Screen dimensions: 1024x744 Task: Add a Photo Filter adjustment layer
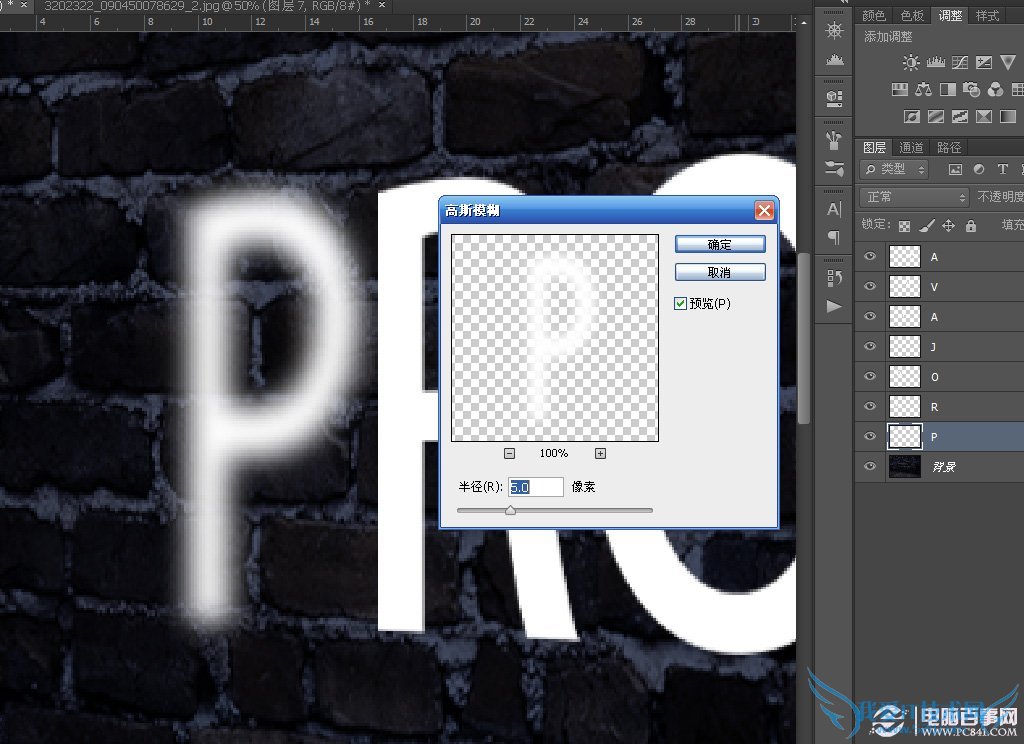click(x=971, y=89)
